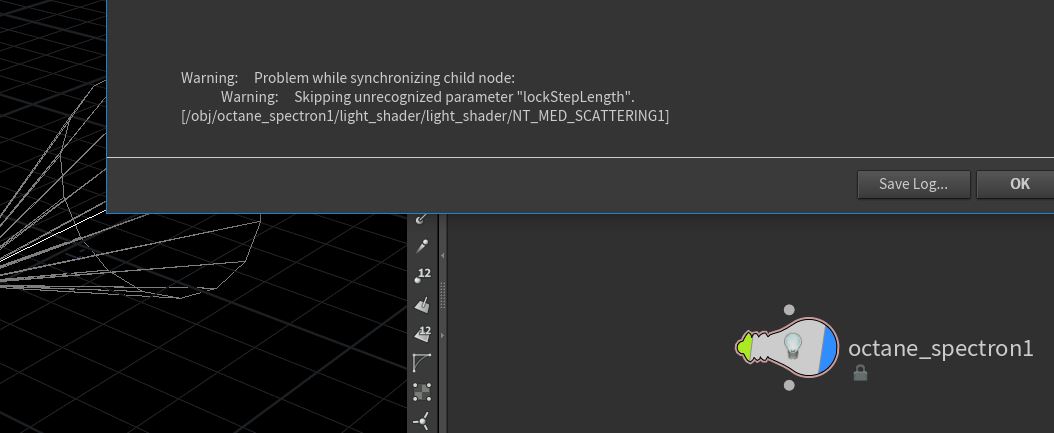
Task: Select the pin-shaped point tool icon
Action: pos(422,246)
